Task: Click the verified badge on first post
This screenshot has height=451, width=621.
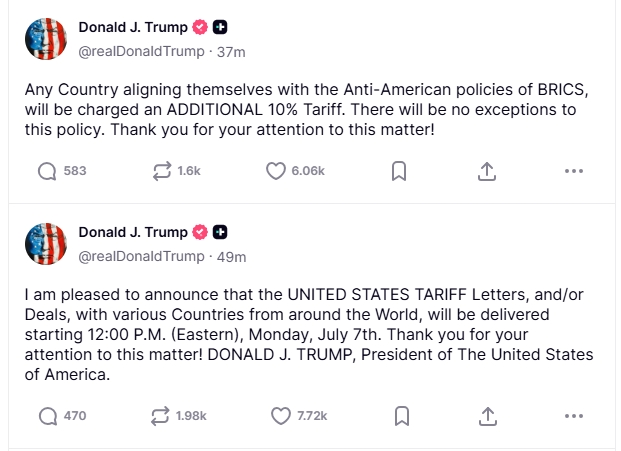Action: [x=199, y=27]
